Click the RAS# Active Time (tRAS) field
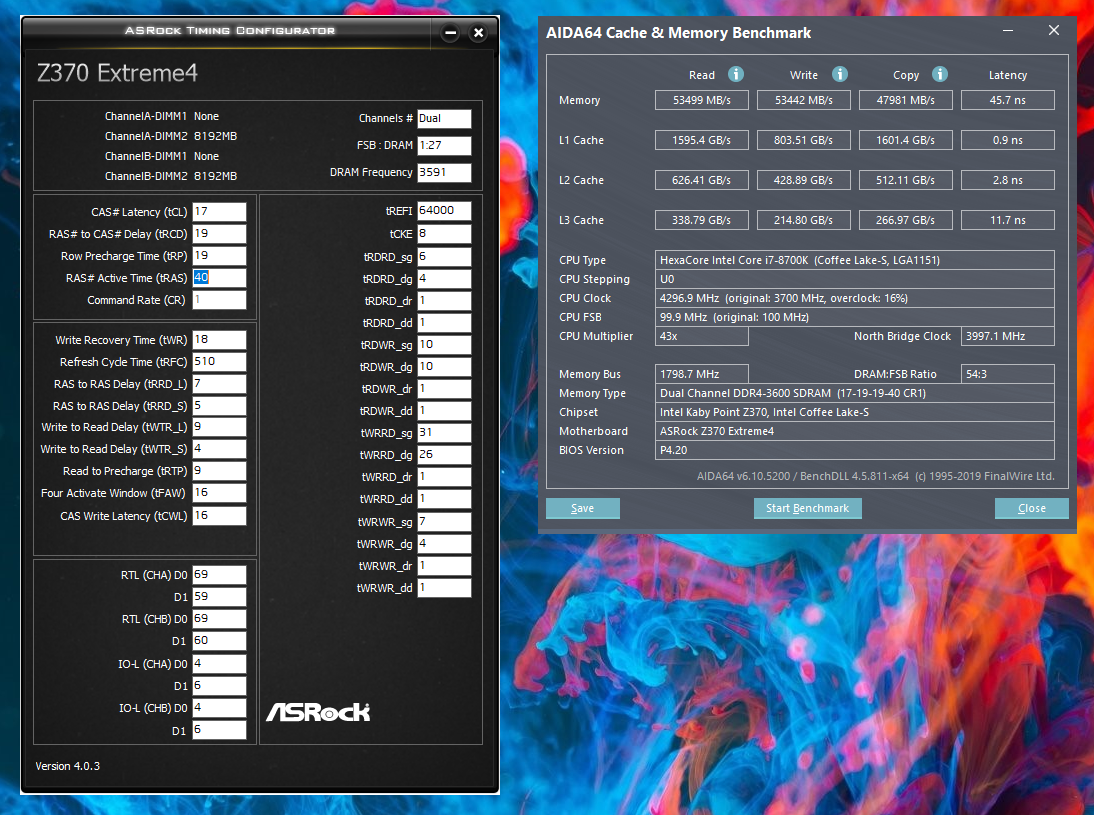Viewport: 1094px width, 815px height. pyautogui.click(x=219, y=278)
